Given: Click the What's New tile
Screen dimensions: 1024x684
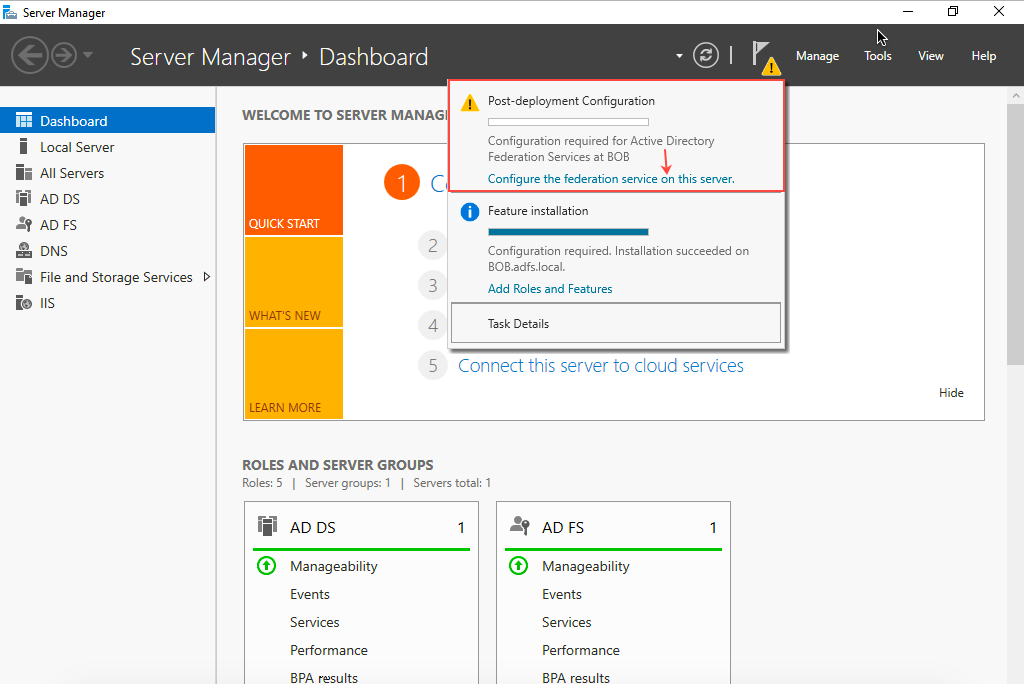Looking at the screenshot, I should coord(294,282).
